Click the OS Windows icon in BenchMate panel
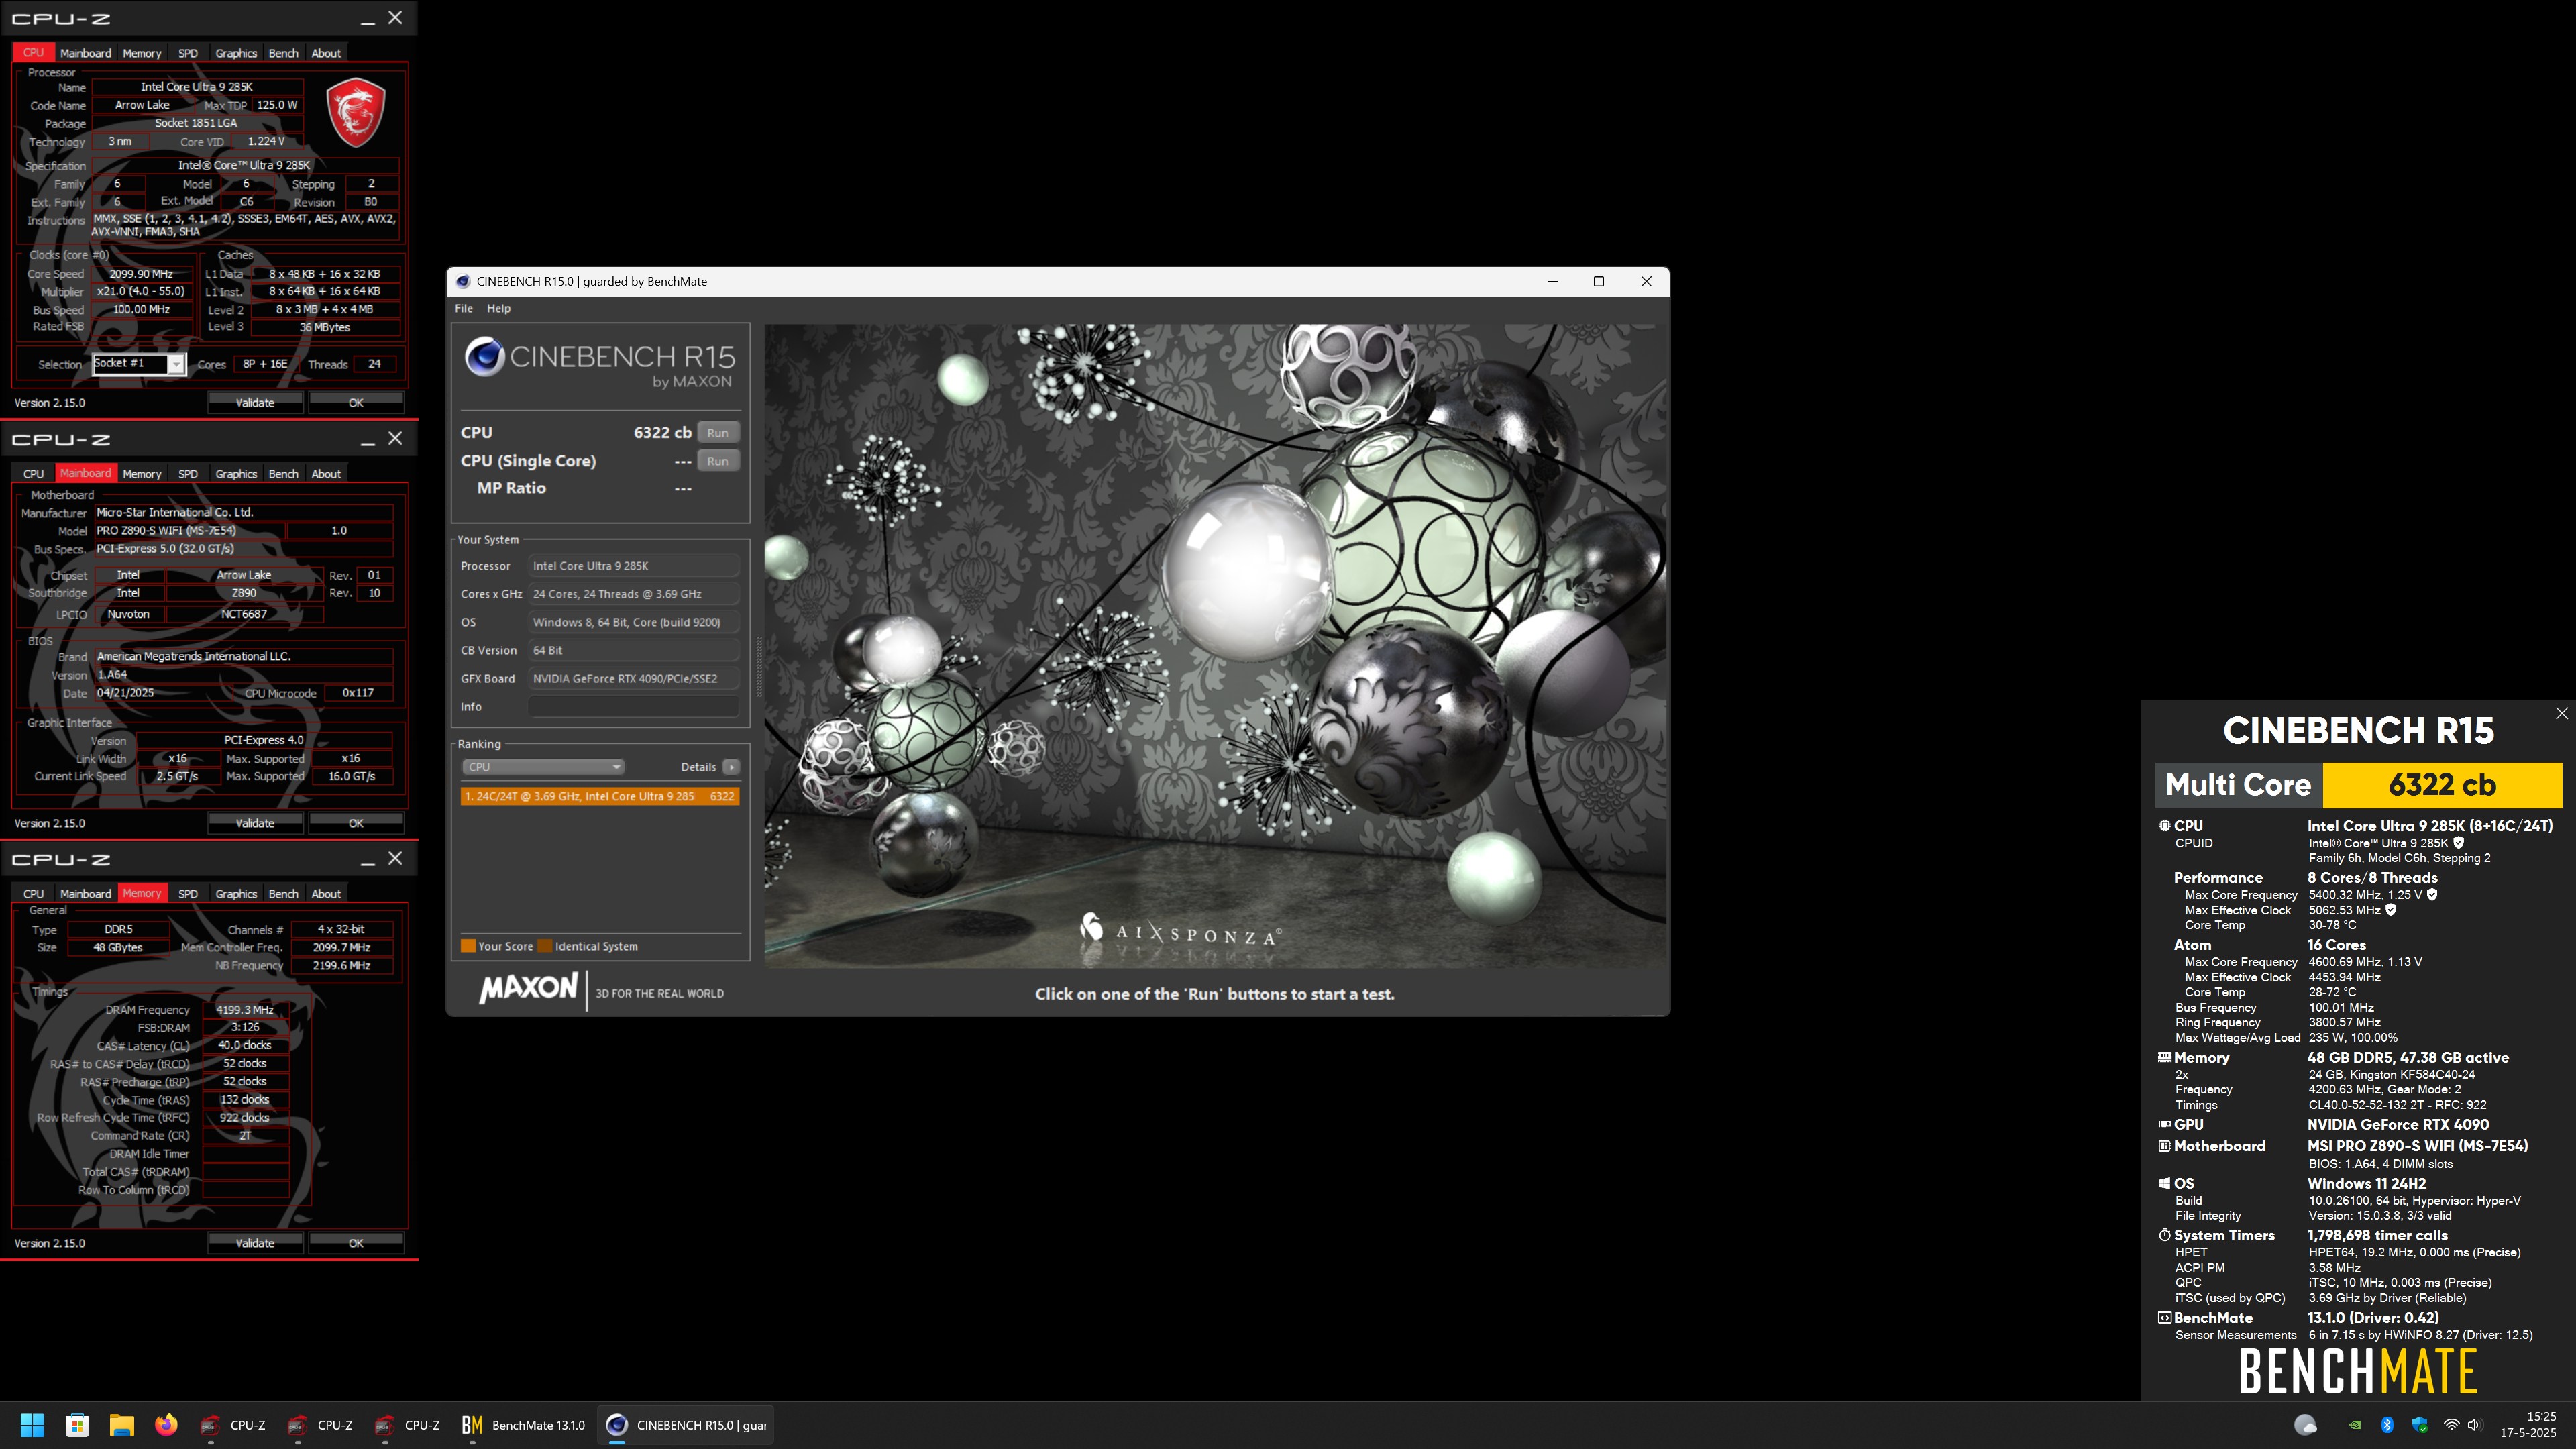 [x=2164, y=1183]
